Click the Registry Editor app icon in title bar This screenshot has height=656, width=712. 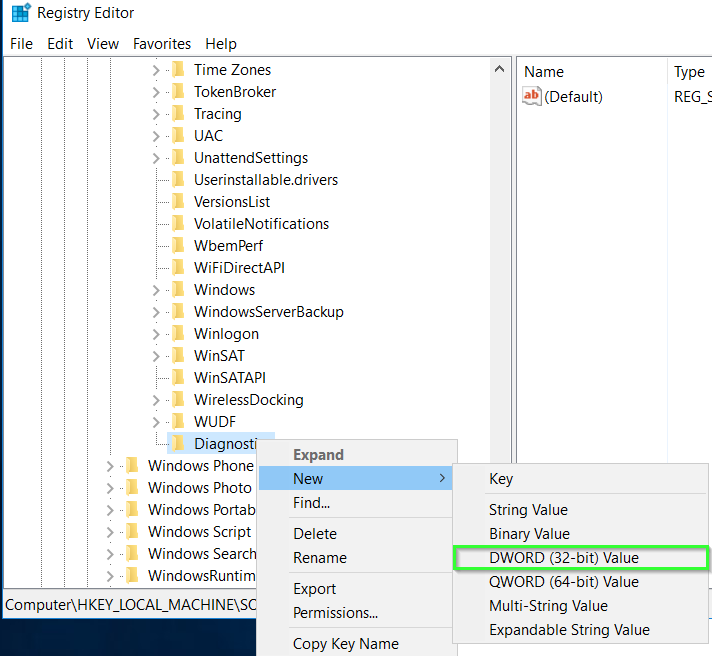click(x=20, y=14)
